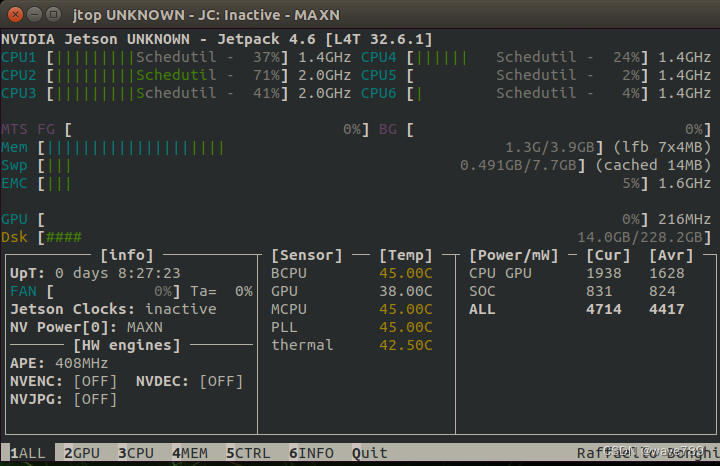Close the jtop terminal window
Screen dimensions: 720x466
tap(15, 15)
